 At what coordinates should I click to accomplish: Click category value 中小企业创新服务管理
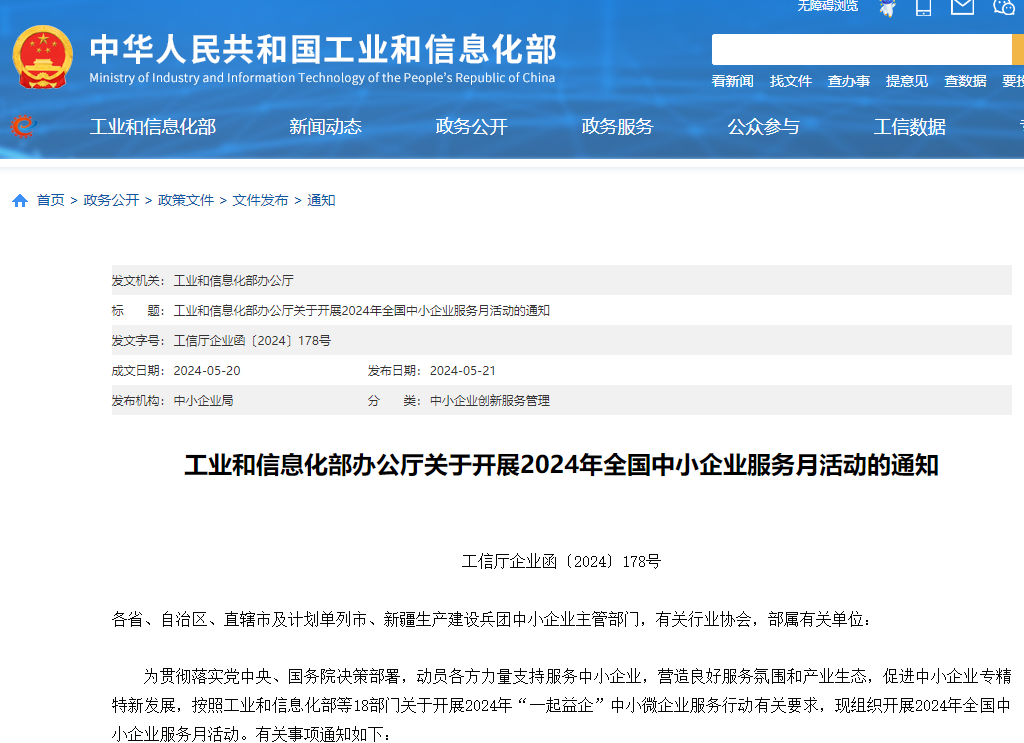[490, 401]
